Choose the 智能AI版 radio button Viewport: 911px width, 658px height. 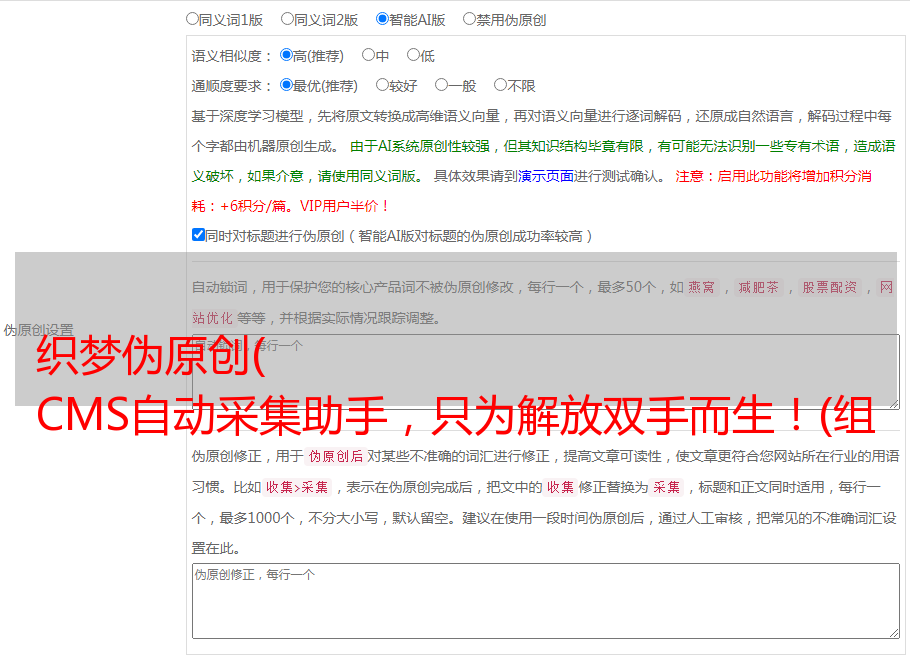pyautogui.click(x=382, y=19)
